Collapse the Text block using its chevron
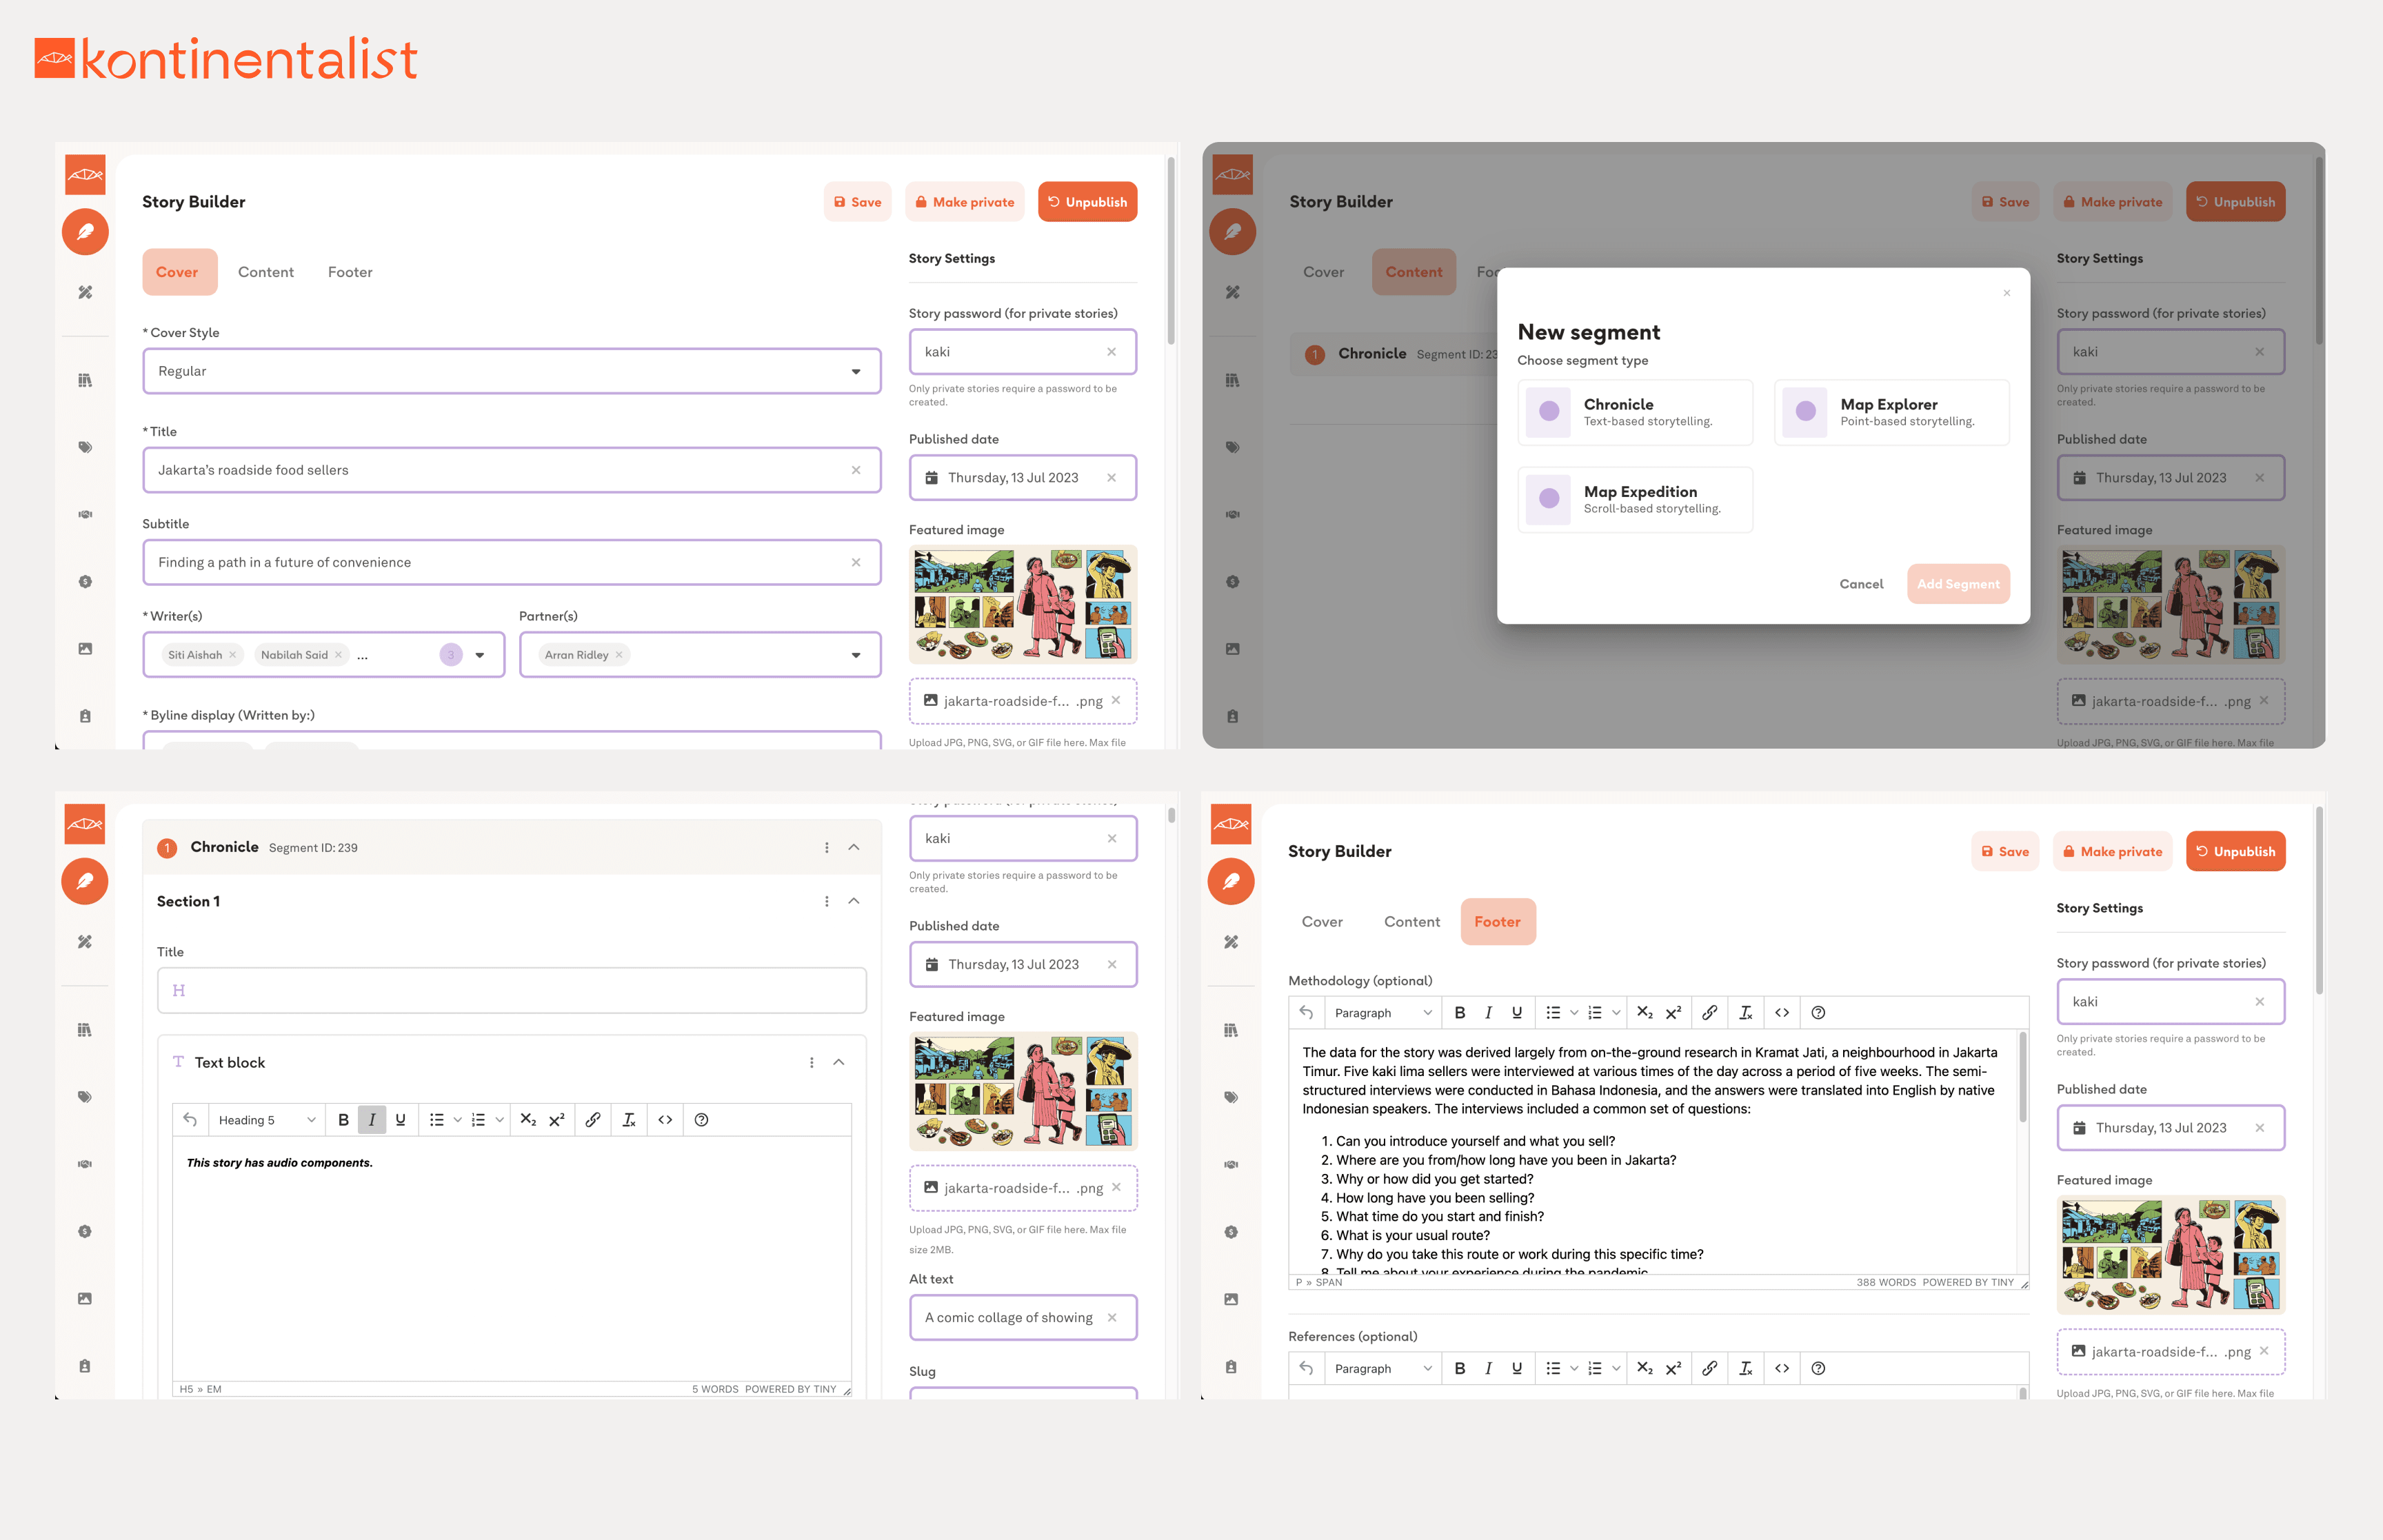This screenshot has height=1540, width=2383. [839, 1063]
